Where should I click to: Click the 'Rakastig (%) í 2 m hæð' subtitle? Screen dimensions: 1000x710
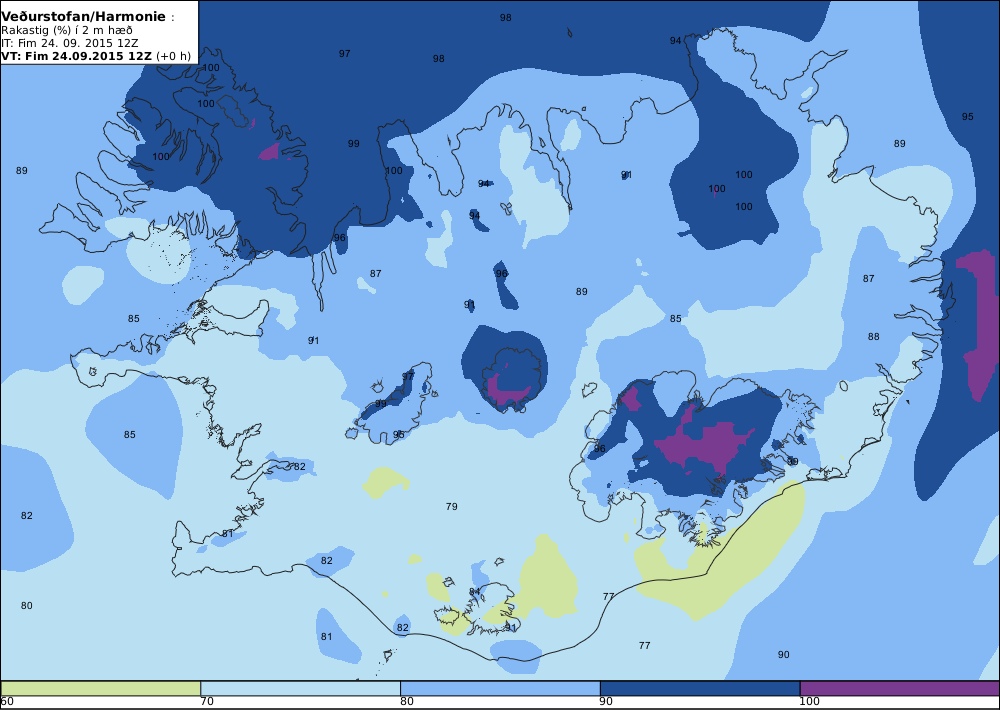(67, 30)
